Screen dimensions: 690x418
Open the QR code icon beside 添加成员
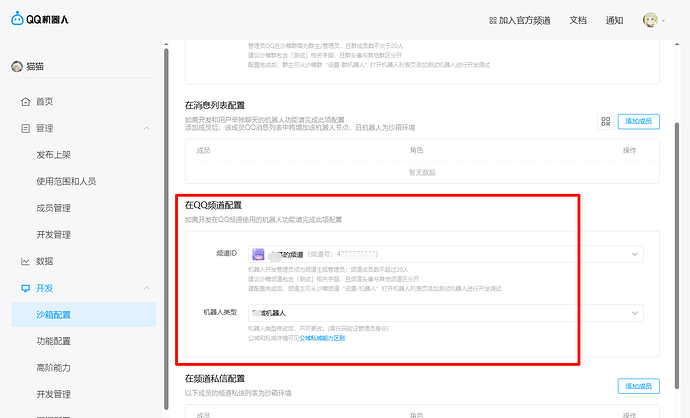[605, 121]
